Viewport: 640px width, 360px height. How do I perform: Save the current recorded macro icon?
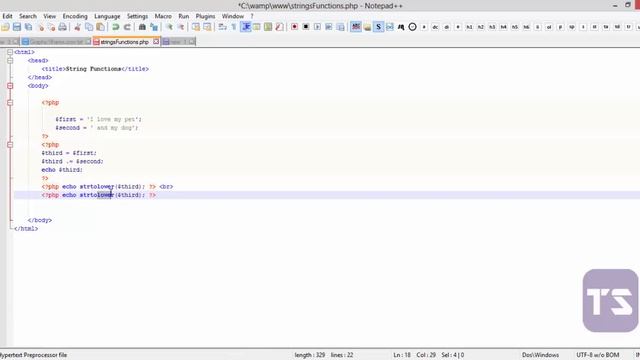click(x=340, y=27)
